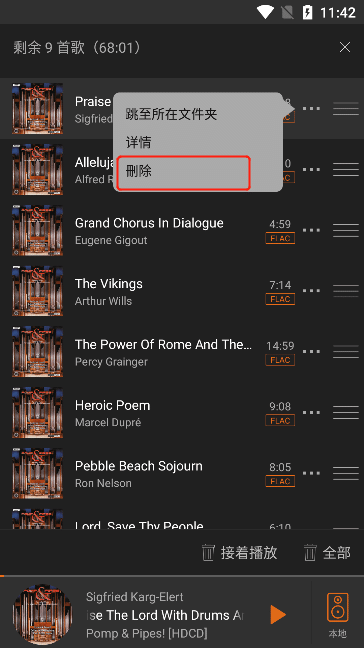Tap the 接着播放 trash button
Image resolution: width=364 pixels, height=648 pixels.
239,553
